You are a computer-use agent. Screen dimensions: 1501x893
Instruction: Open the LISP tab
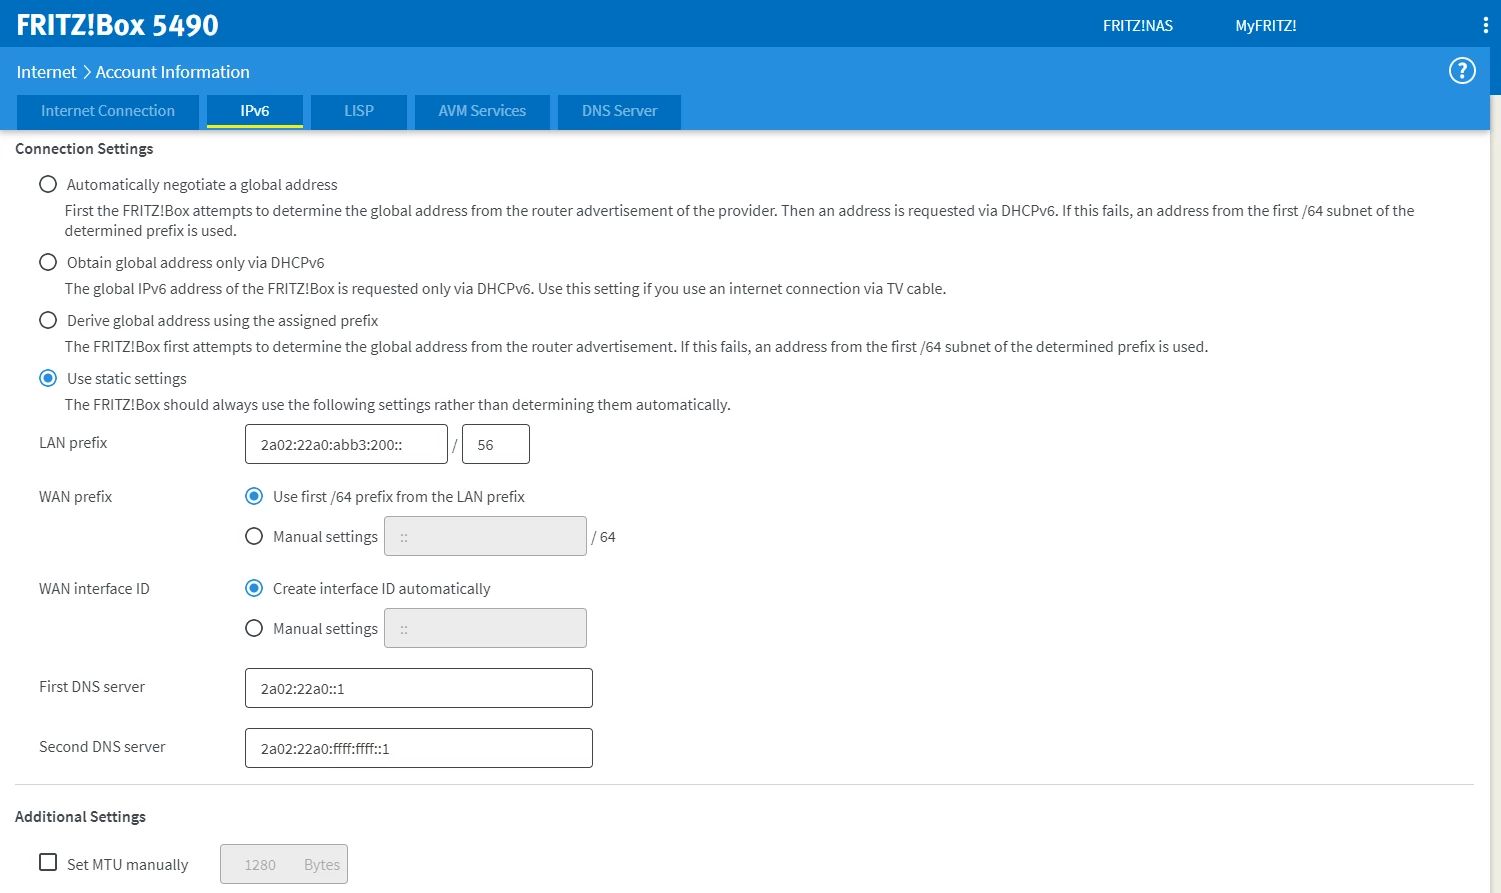coord(359,111)
